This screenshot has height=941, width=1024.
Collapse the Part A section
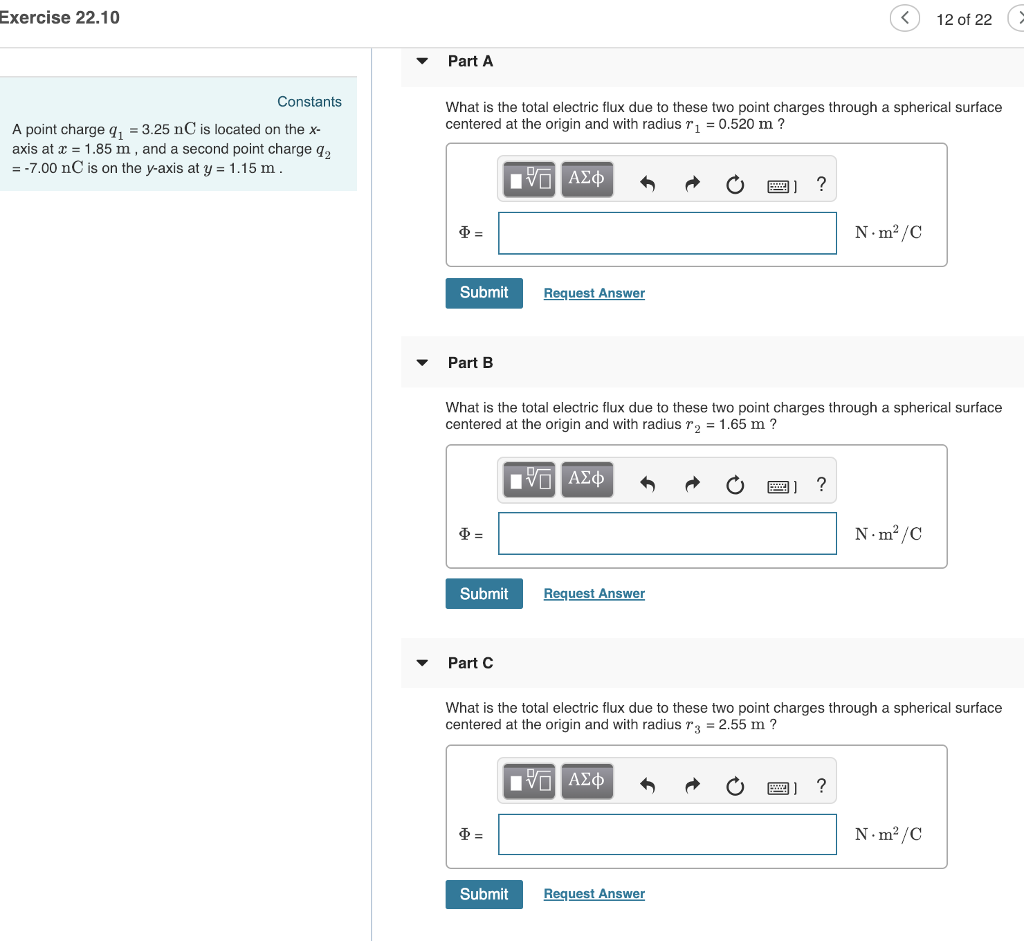coord(423,61)
